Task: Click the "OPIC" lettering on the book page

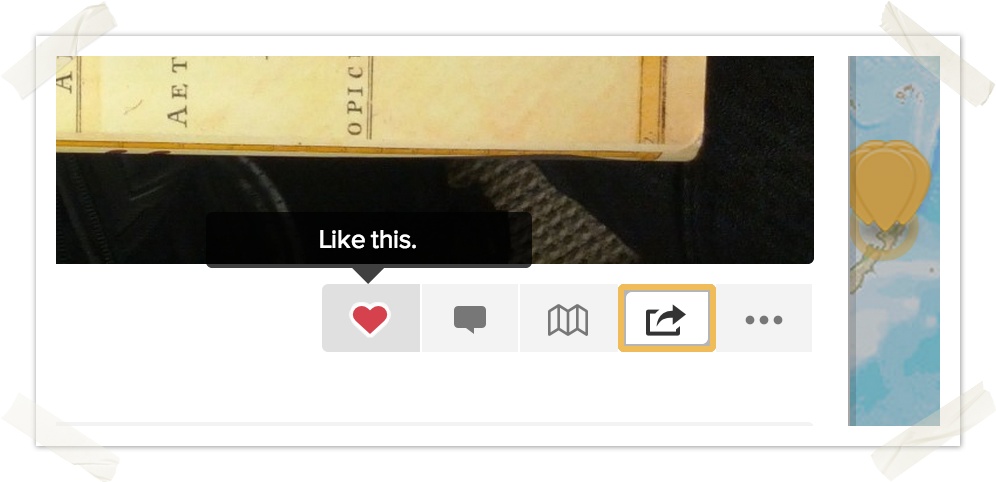Action: (355, 96)
